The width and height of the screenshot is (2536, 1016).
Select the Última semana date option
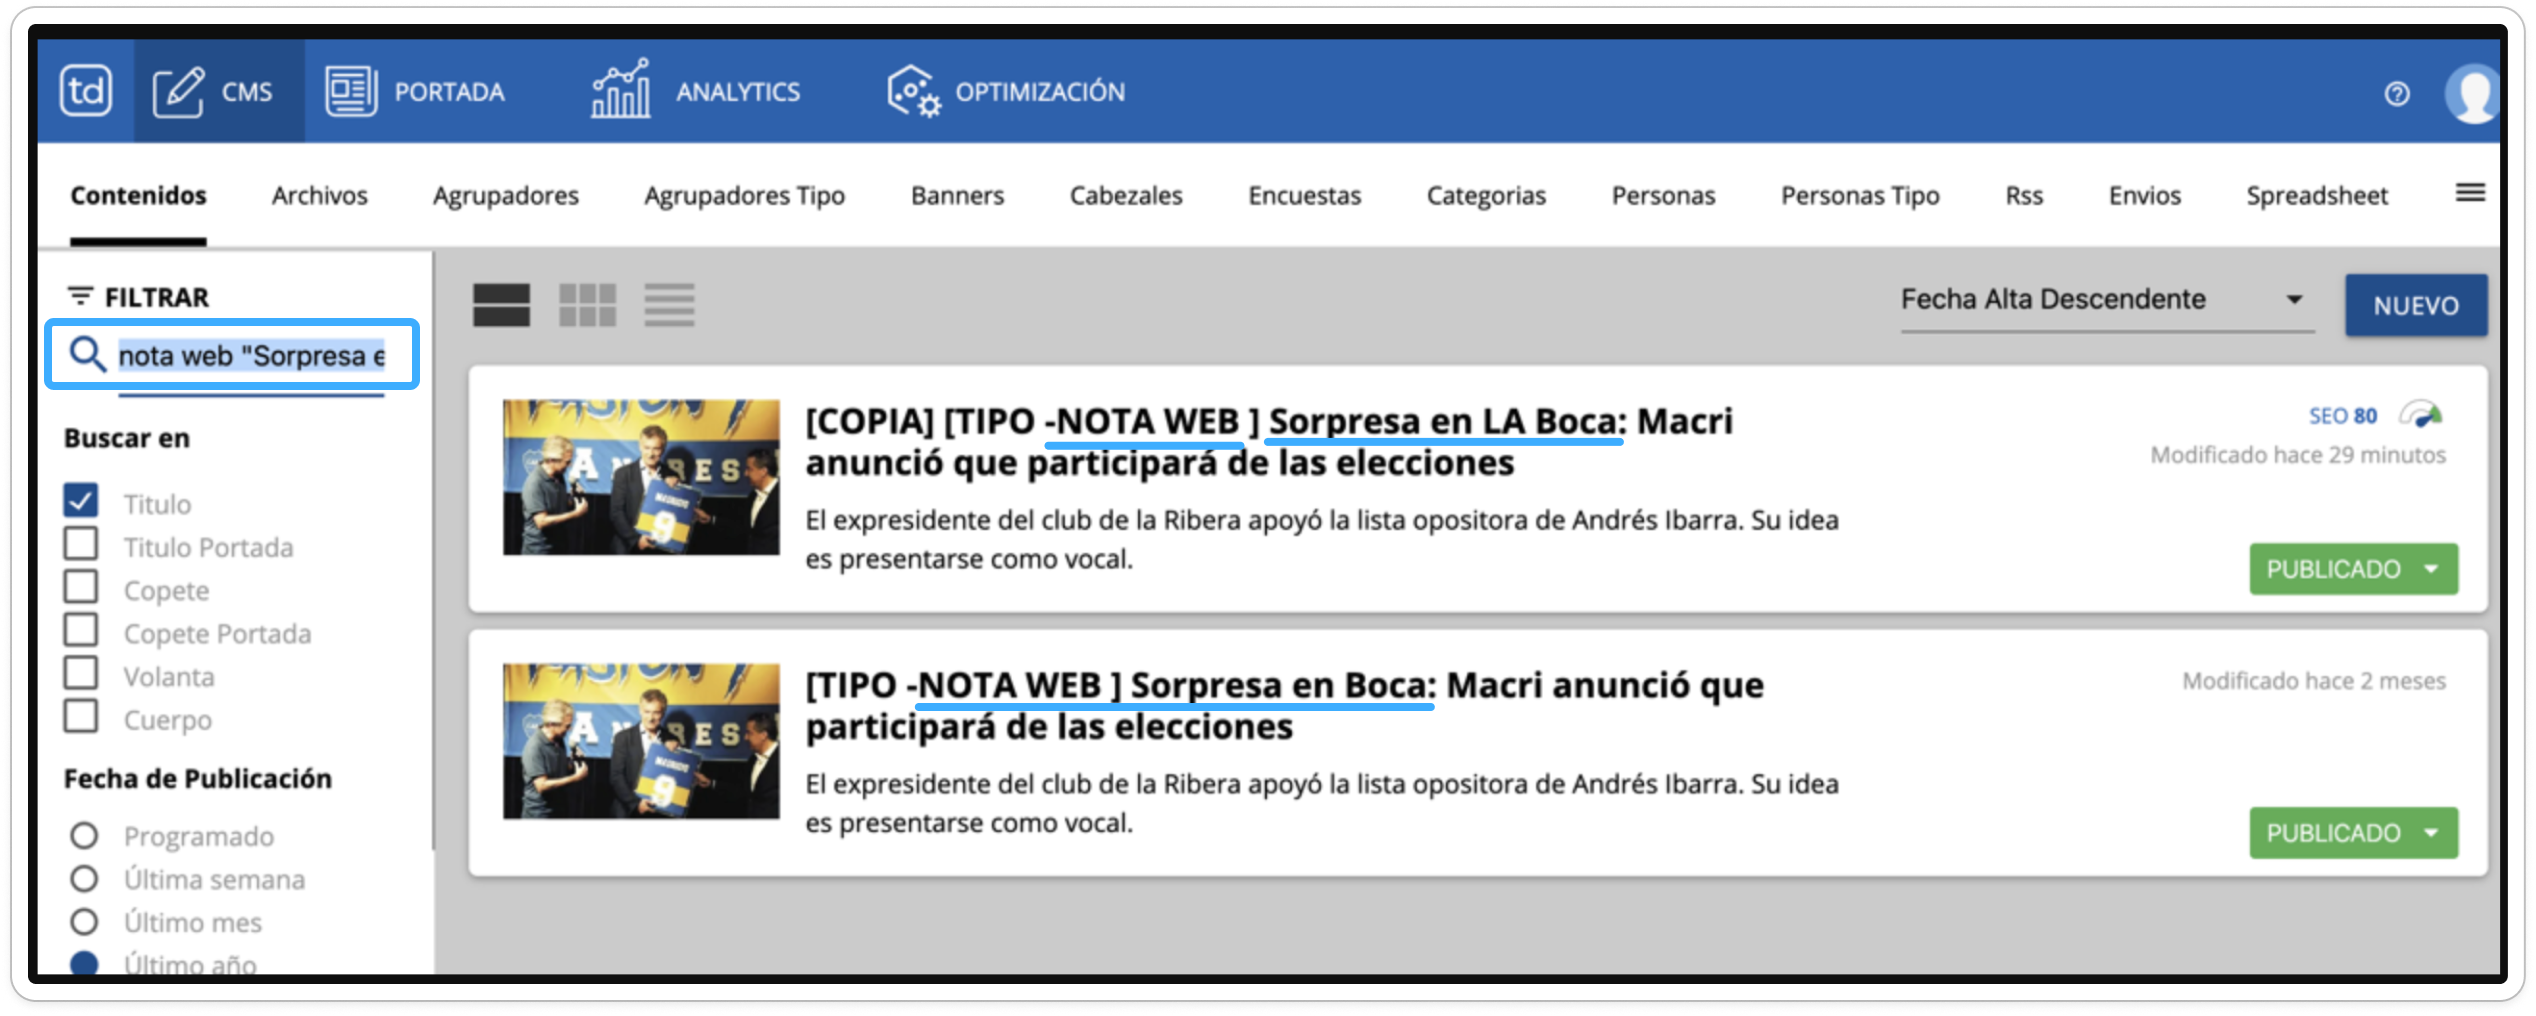(84, 879)
